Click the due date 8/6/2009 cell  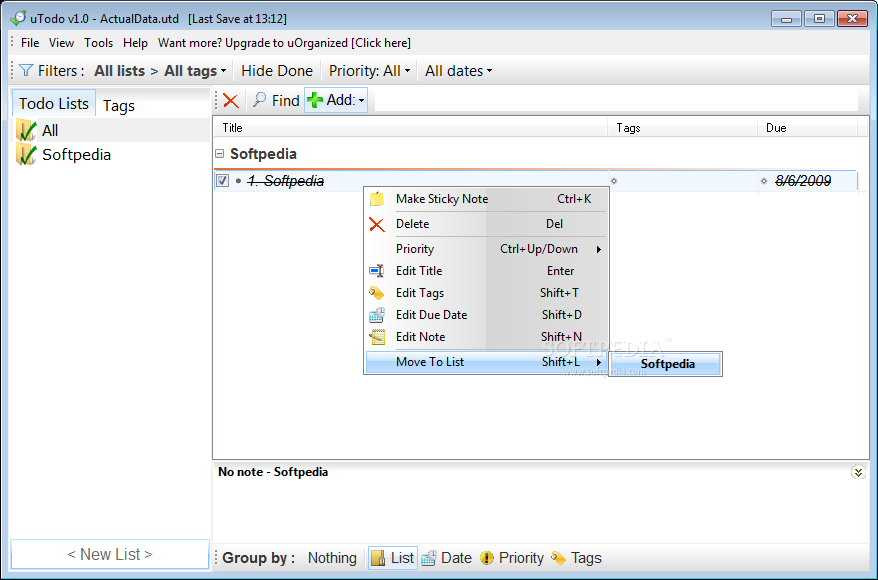click(x=802, y=181)
